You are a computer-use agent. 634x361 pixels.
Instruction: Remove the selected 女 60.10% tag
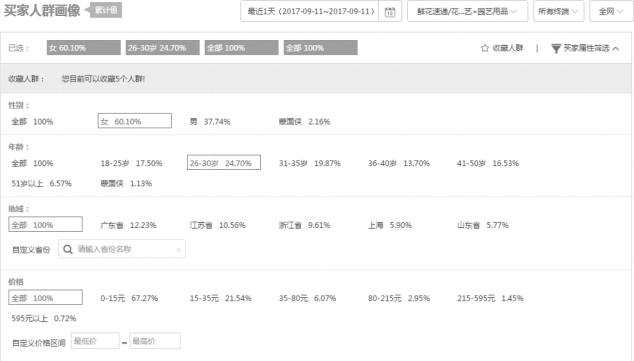pyautogui.click(x=83, y=48)
